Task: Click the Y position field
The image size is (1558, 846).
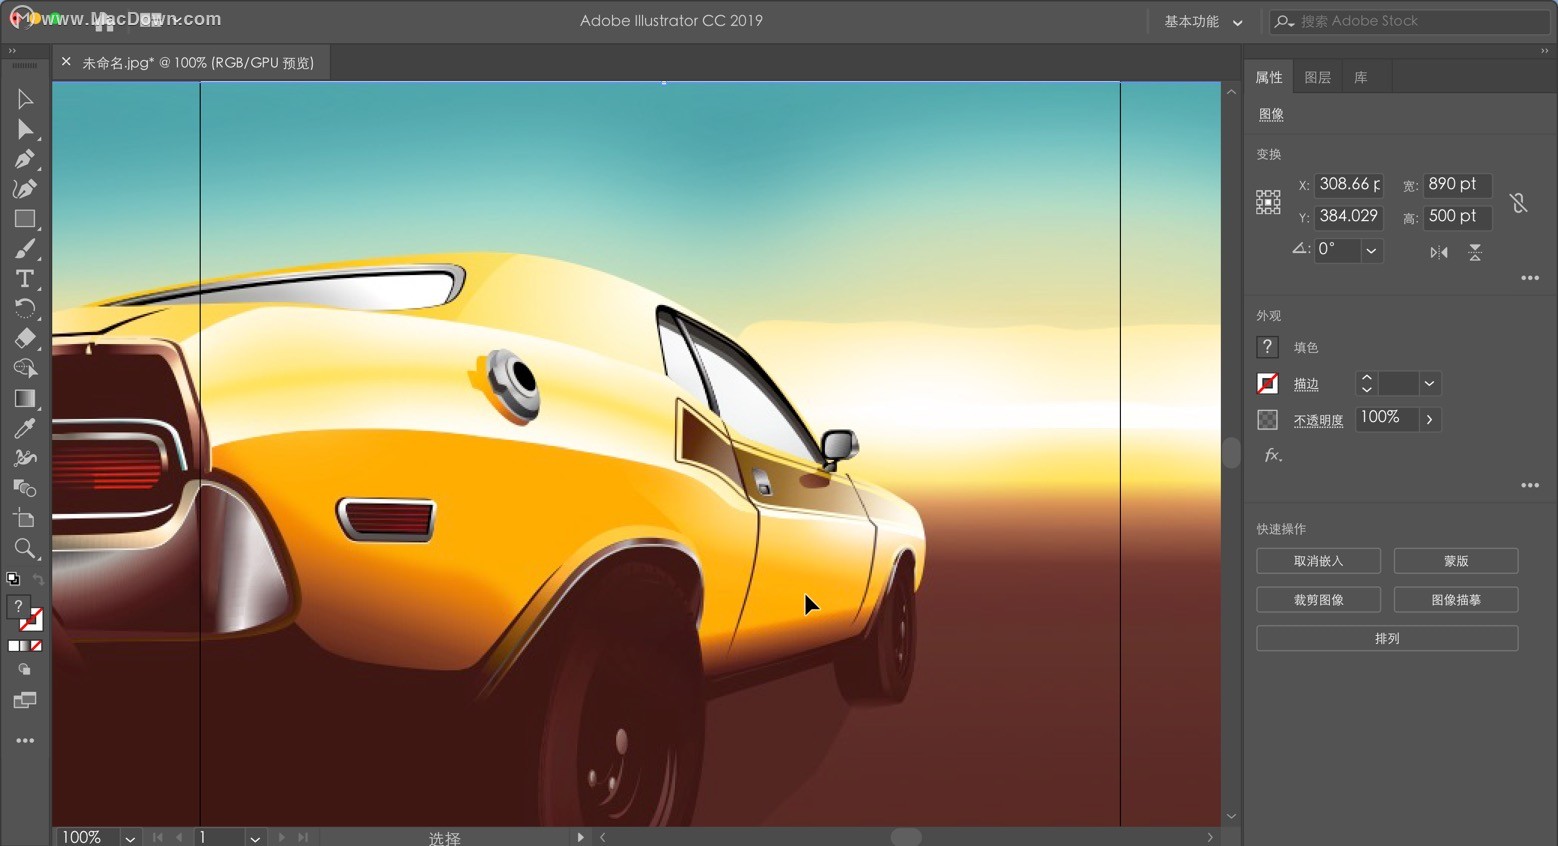Action: [1348, 216]
